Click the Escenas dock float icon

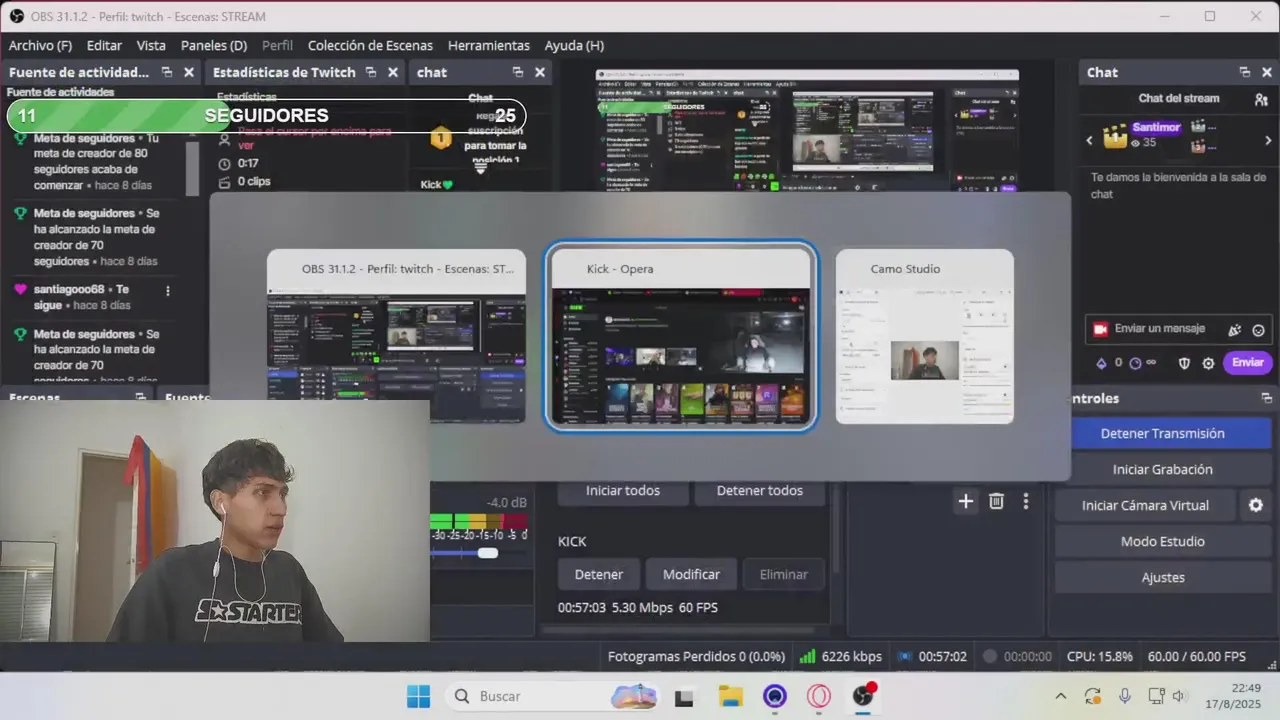coord(141,397)
